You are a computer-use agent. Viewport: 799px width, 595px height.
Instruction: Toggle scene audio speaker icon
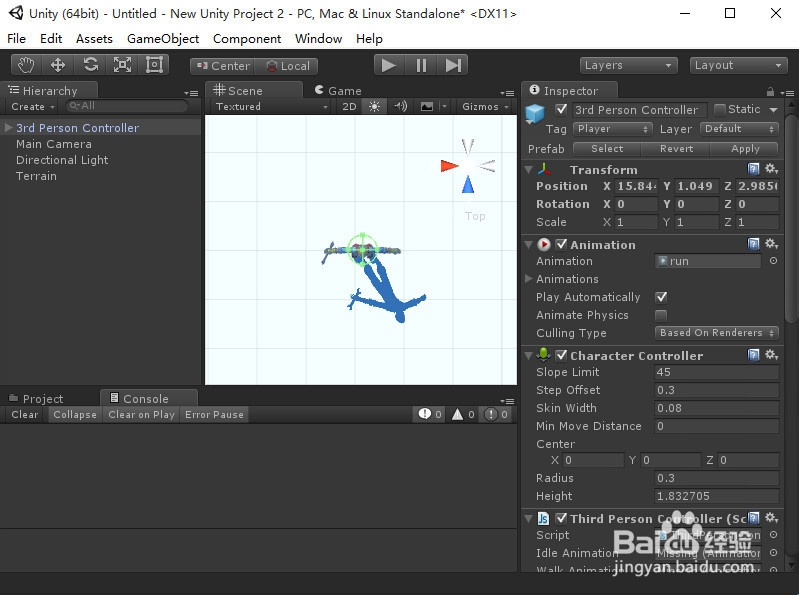tap(401, 106)
